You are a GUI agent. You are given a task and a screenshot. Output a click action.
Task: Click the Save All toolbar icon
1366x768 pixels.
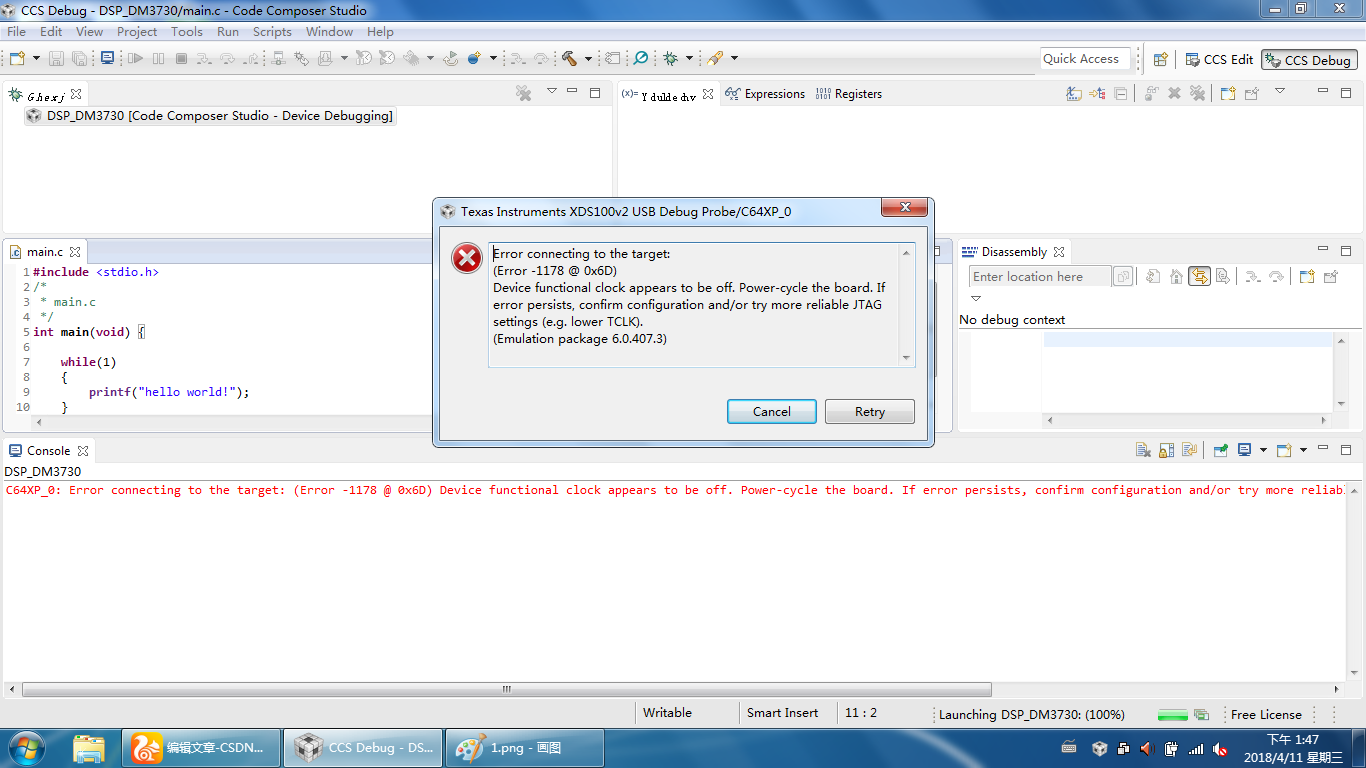coord(79,59)
